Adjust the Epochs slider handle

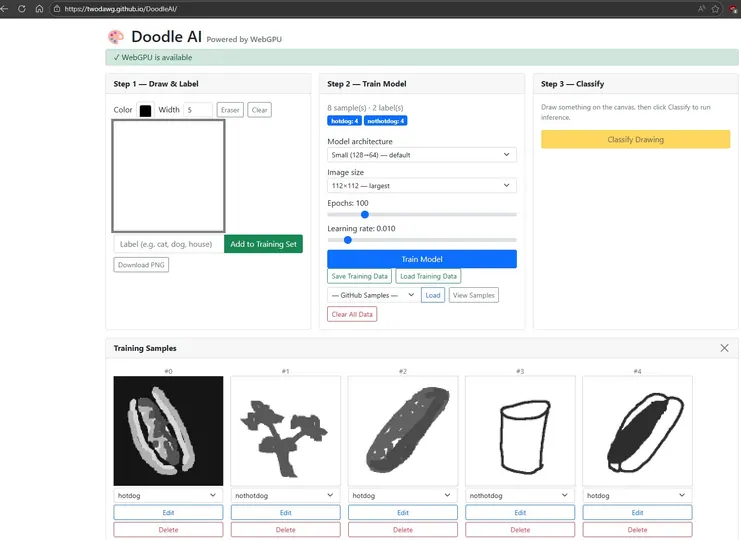click(365, 214)
